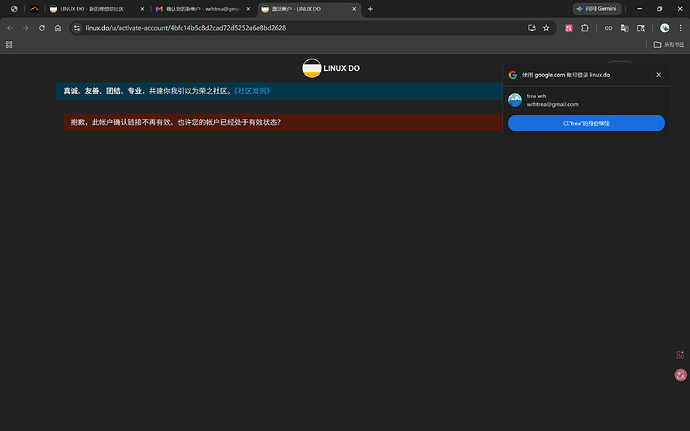
Task: Open the browser home page
Action: pyautogui.click(x=58, y=28)
